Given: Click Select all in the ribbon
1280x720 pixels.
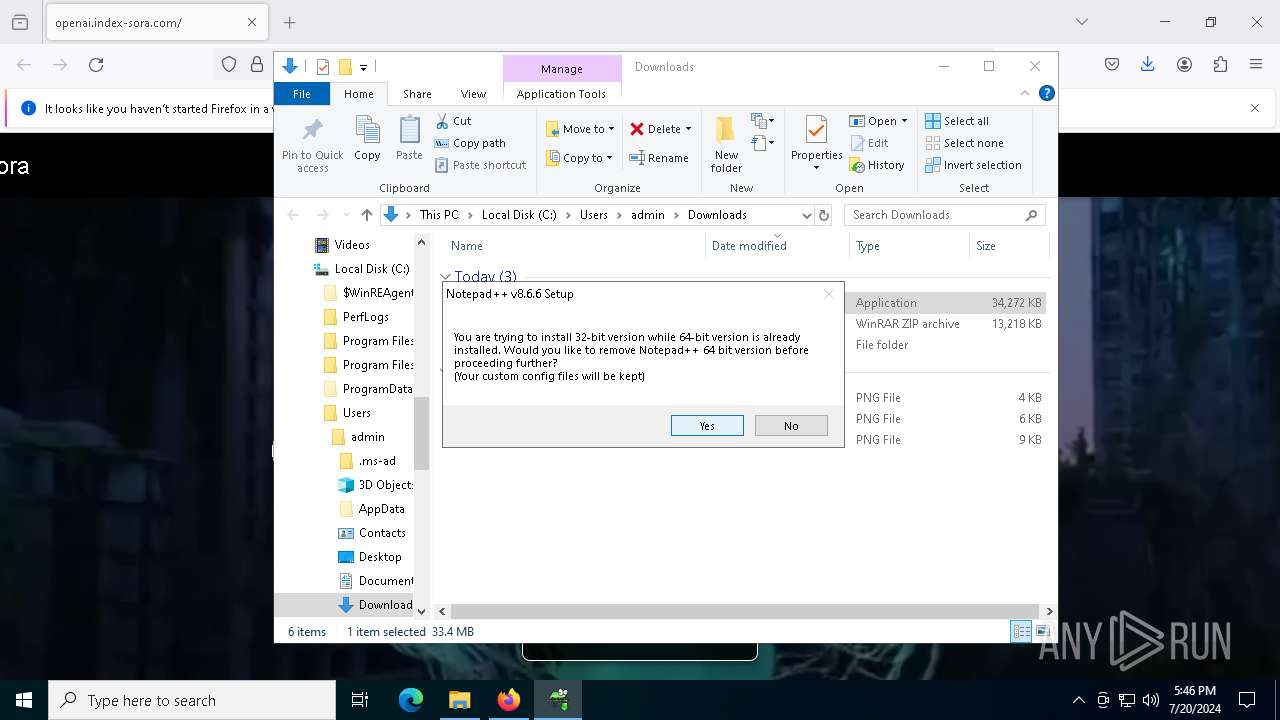Looking at the screenshot, I should tap(957, 121).
